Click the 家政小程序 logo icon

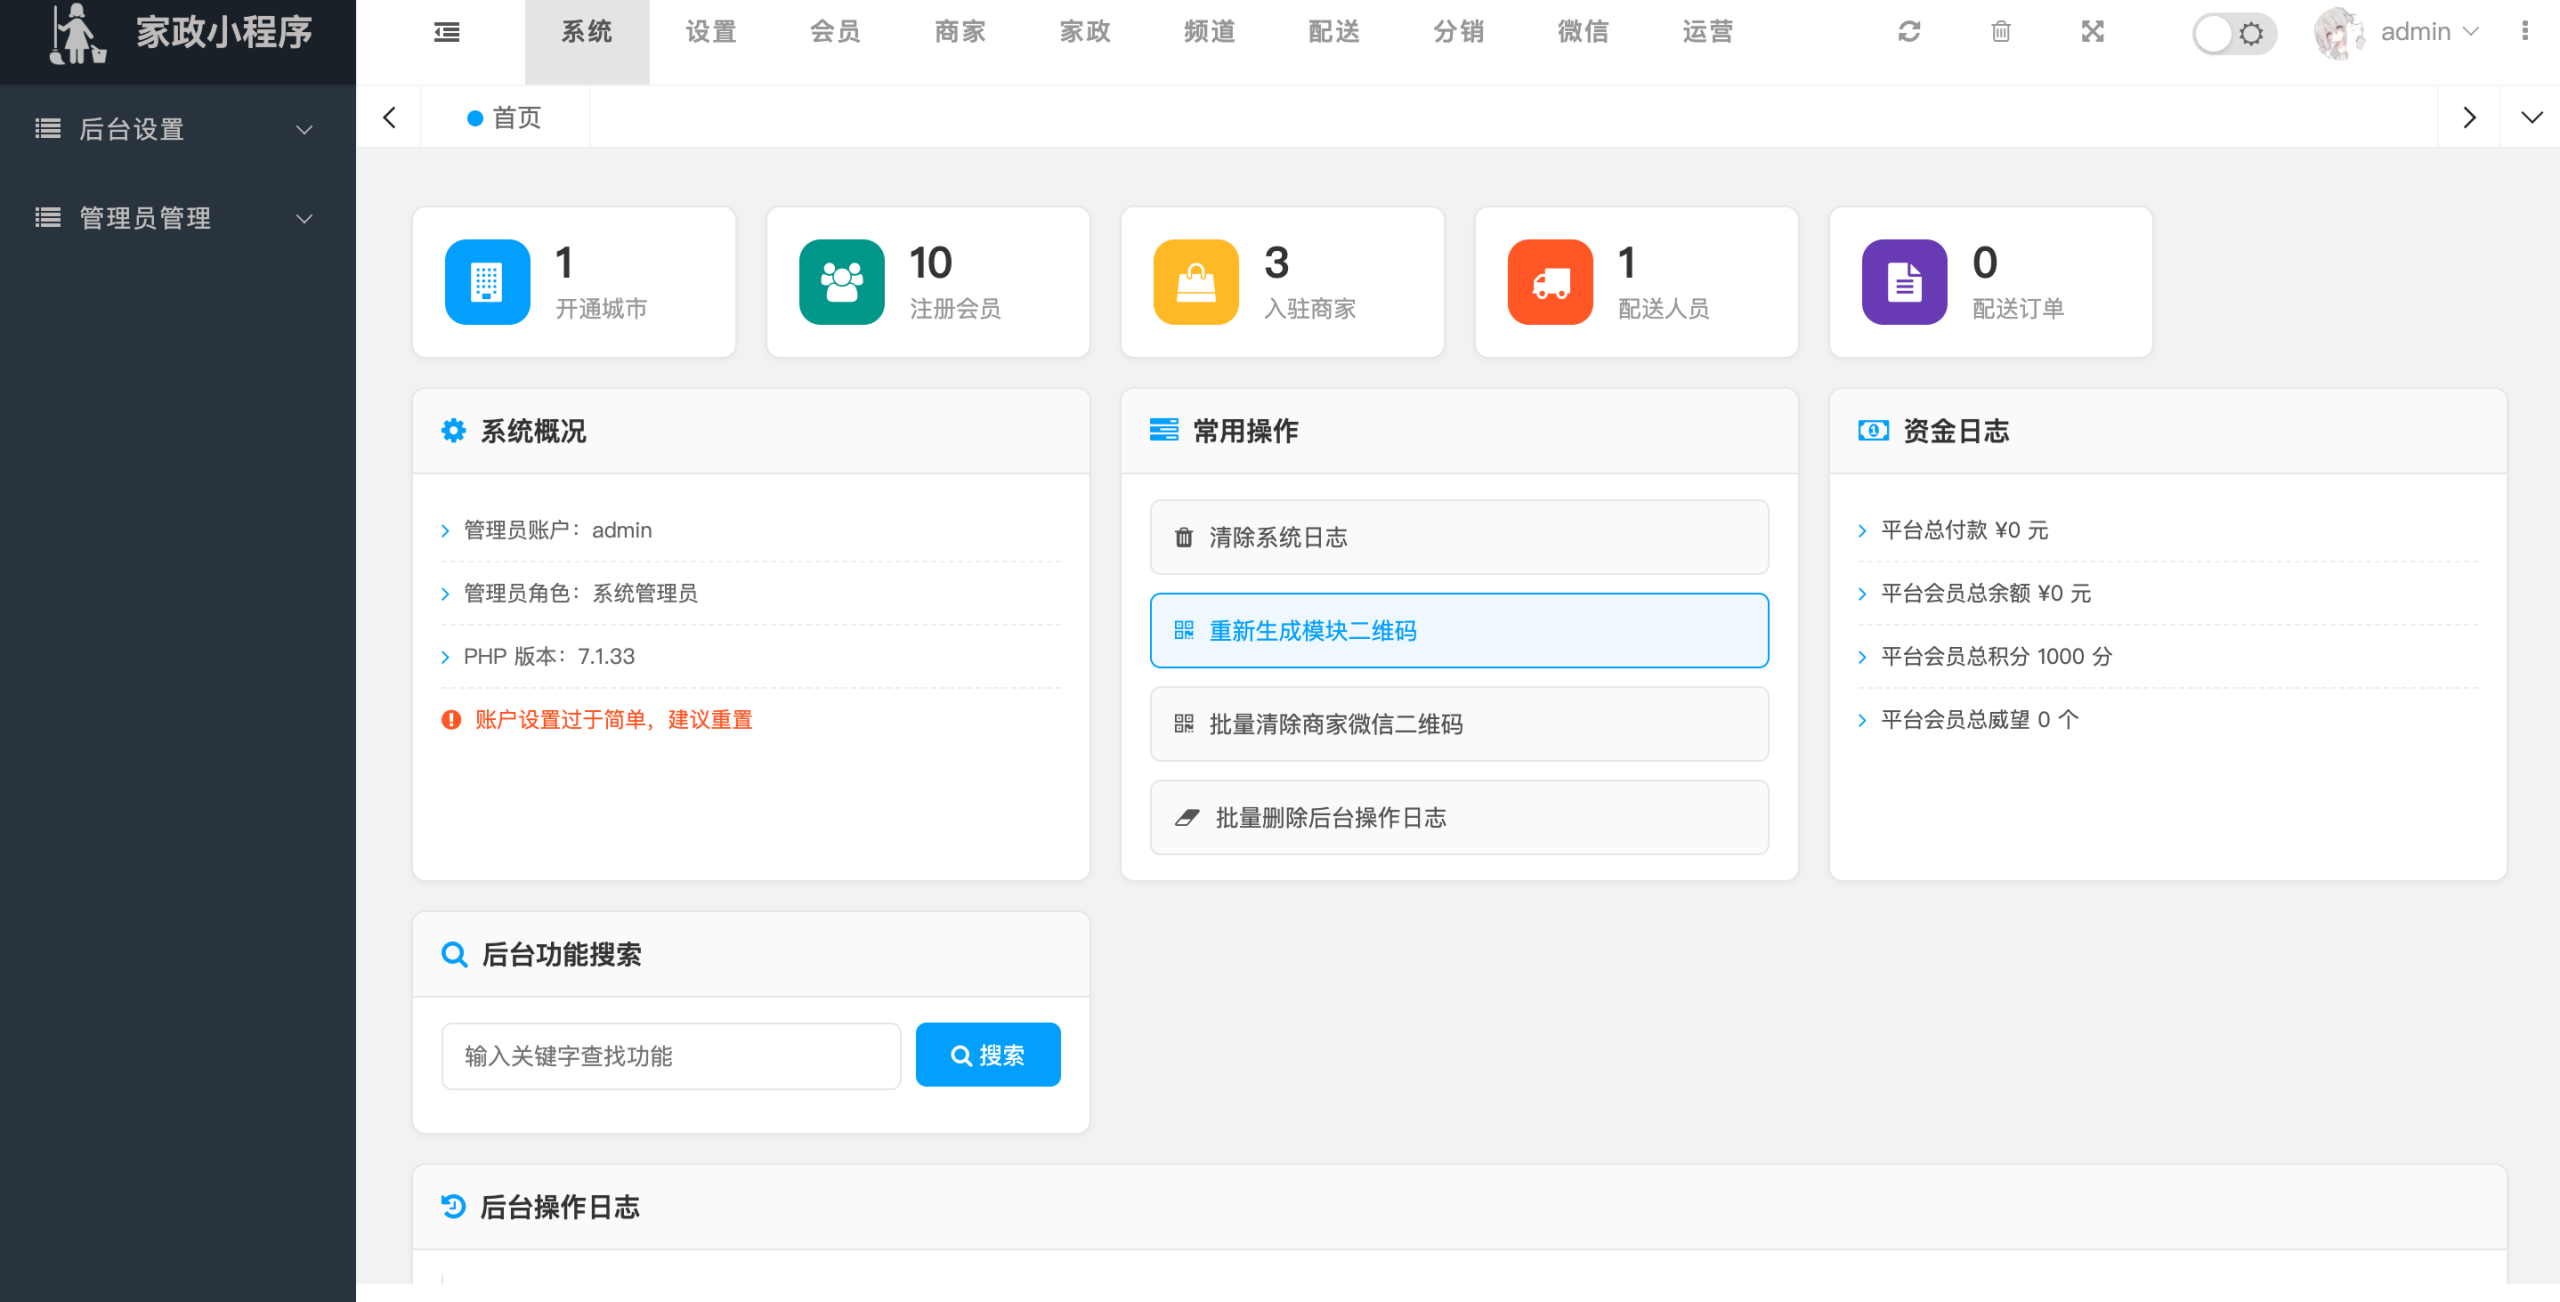pos(78,34)
